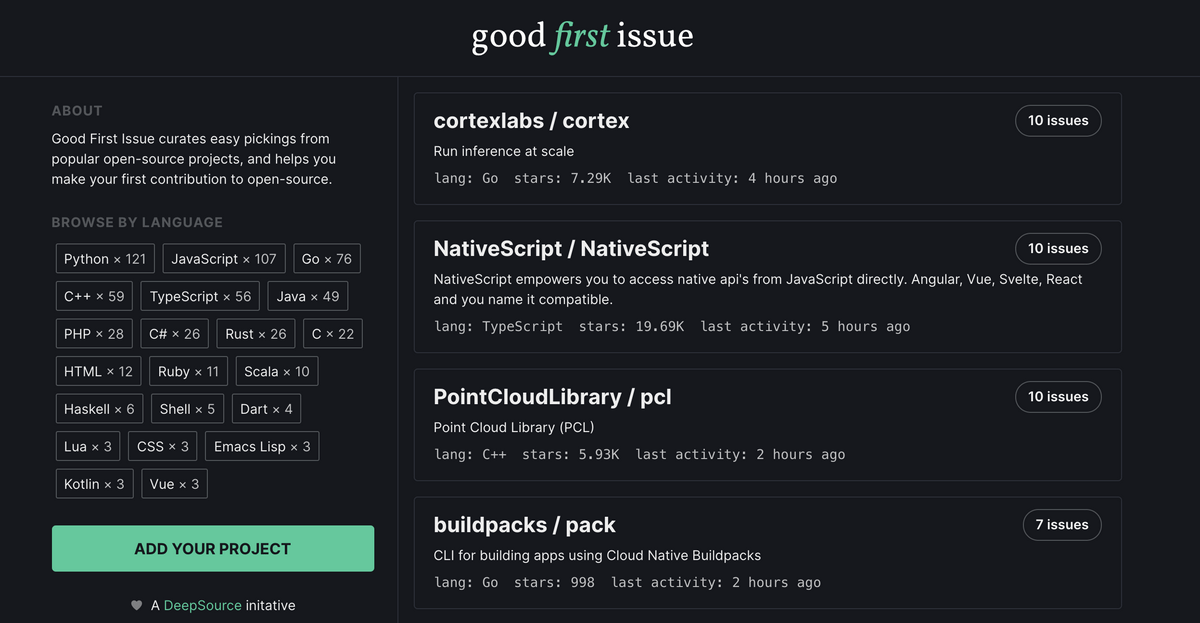
Task: Expand 10 issues badge for pcl
Action: (x=1058, y=396)
